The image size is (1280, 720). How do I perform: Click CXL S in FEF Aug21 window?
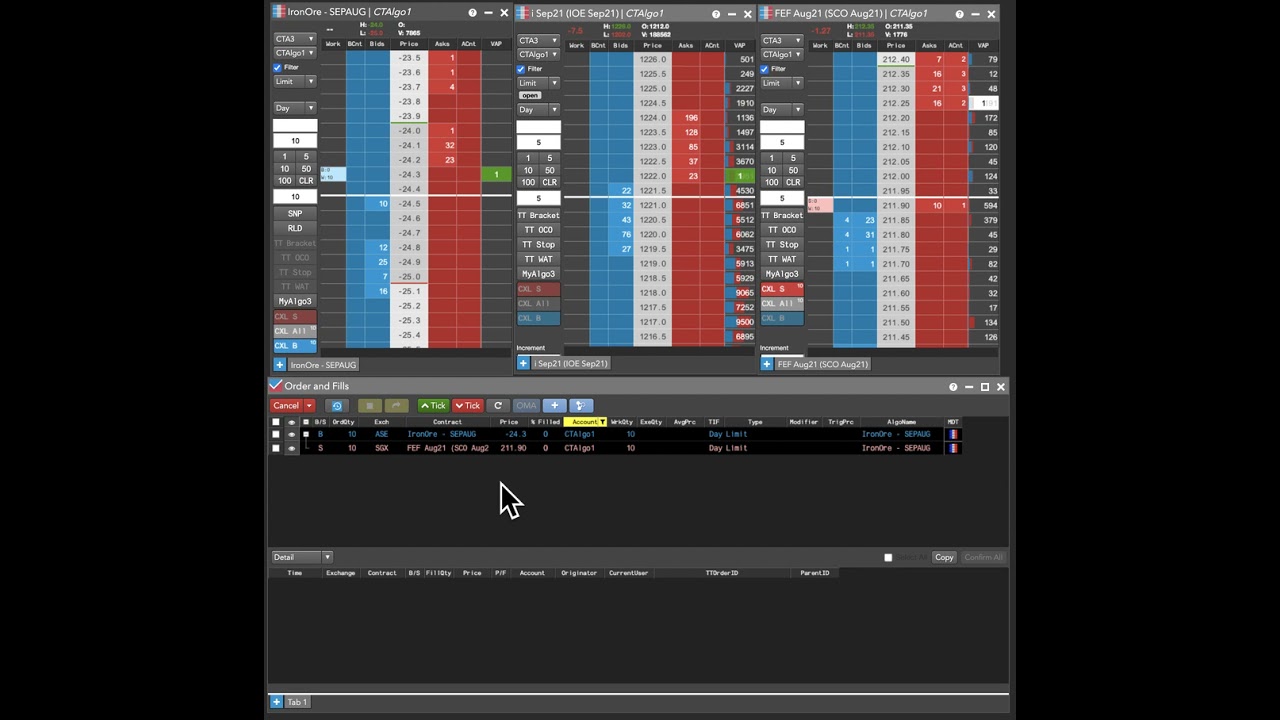(x=782, y=289)
